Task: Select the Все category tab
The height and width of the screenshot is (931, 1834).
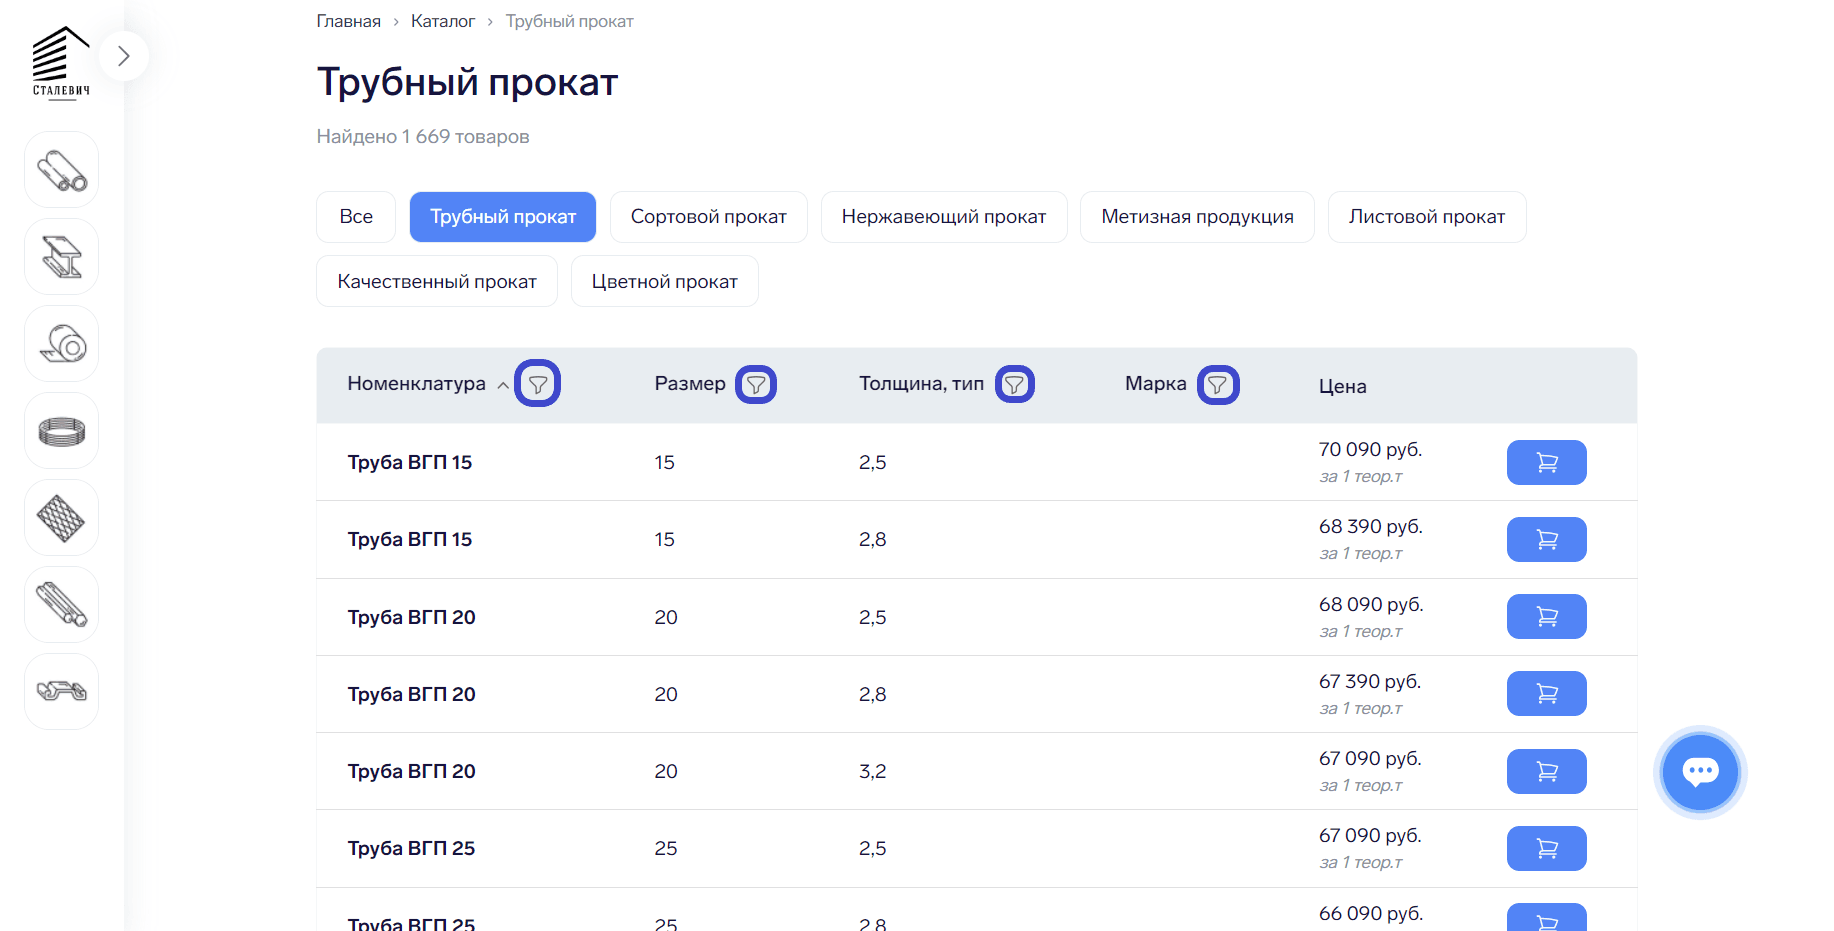Action: click(356, 217)
